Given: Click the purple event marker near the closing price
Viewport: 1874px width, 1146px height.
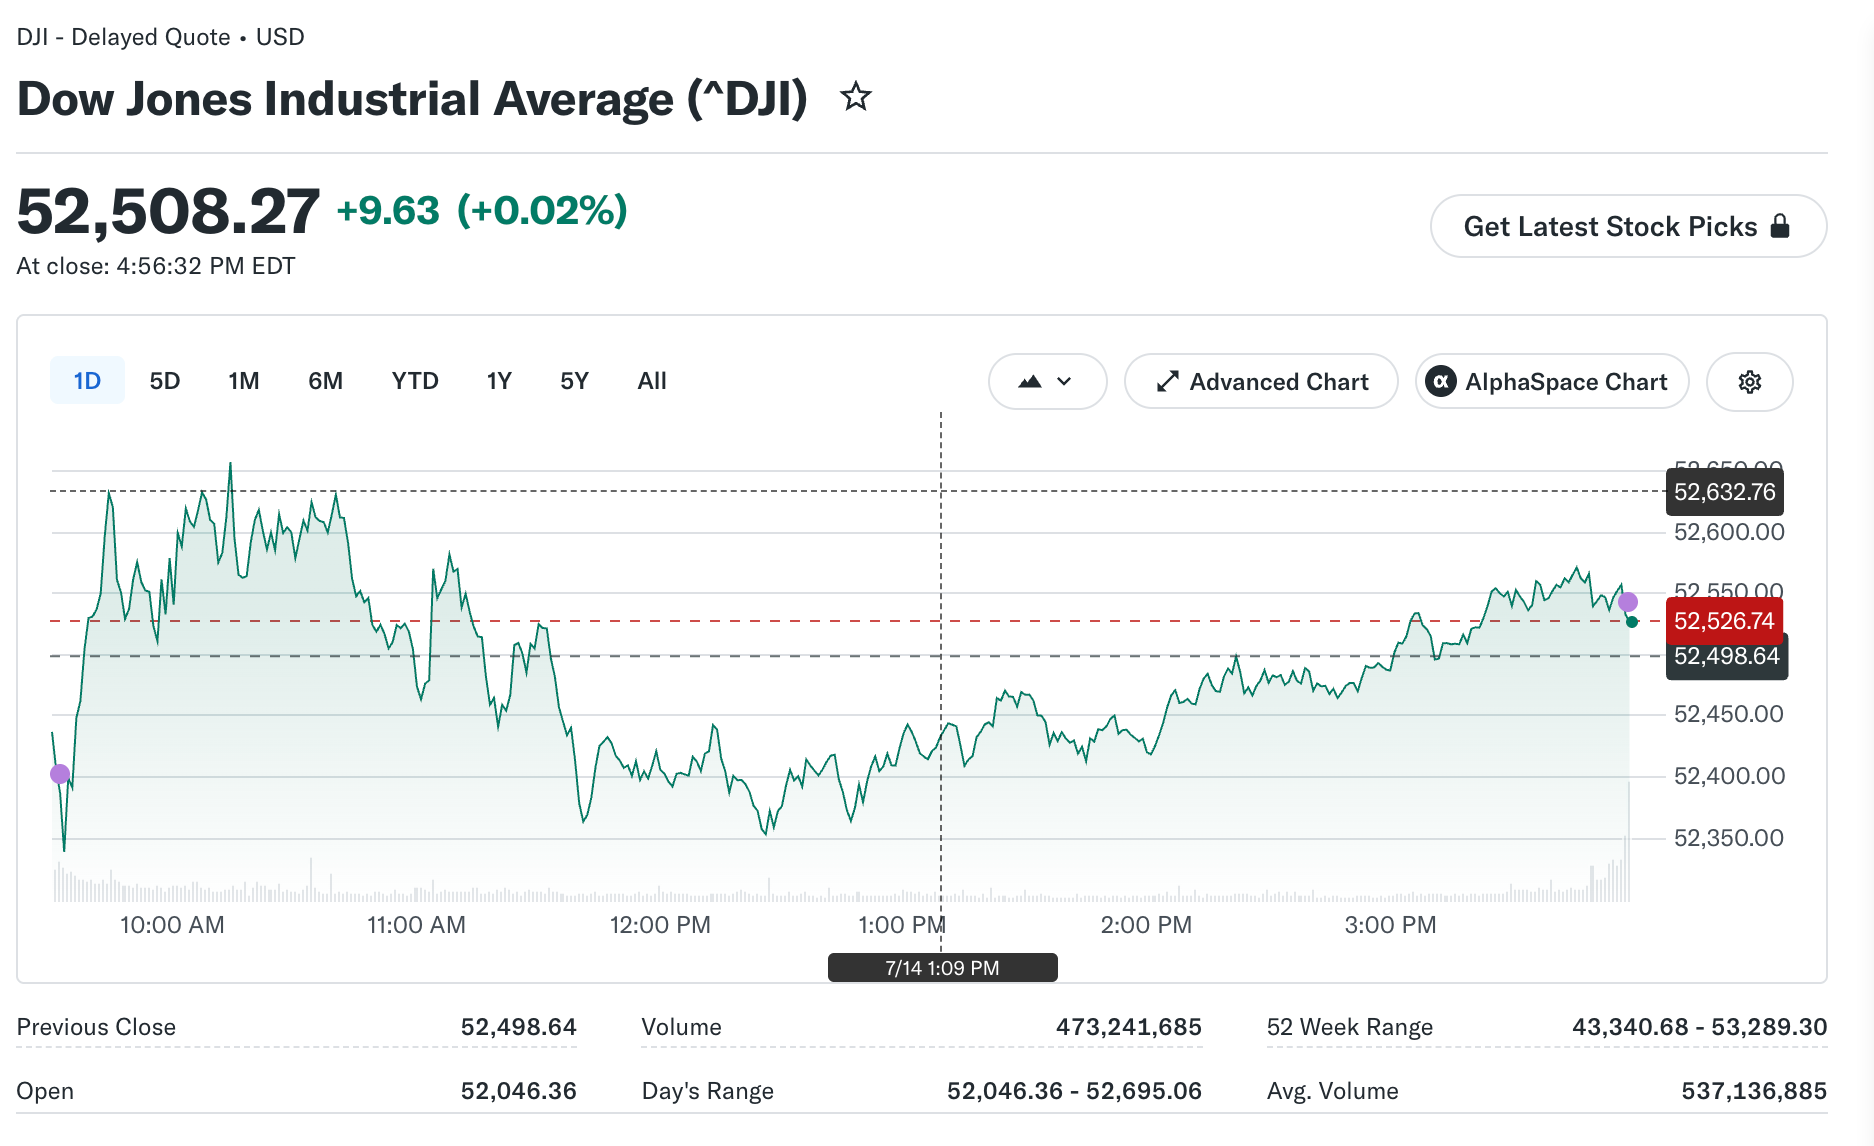Looking at the screenshot, I should pos(1628,602).
